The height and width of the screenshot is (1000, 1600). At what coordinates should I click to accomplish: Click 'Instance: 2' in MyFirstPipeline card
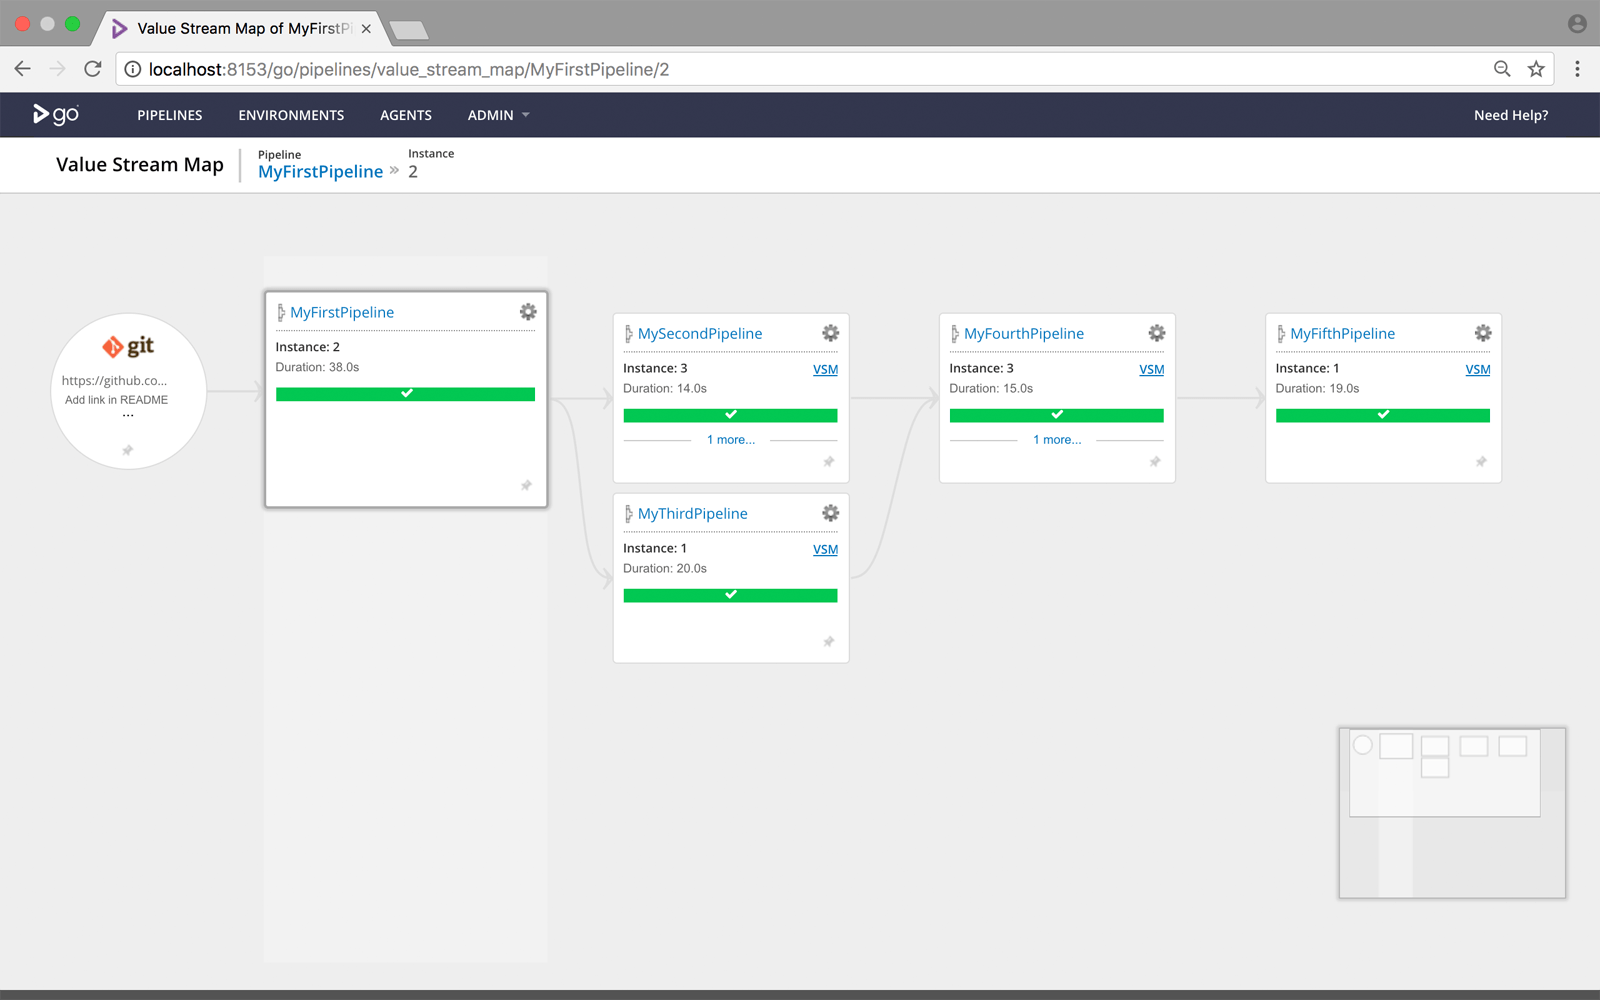point(308,347)
